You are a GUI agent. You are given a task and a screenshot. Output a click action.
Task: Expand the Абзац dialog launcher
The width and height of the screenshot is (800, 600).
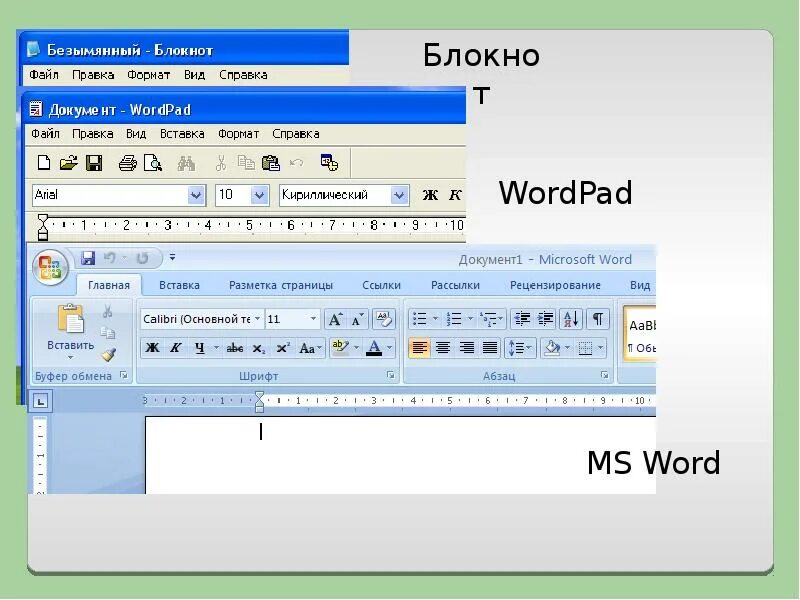pos(605,376)
